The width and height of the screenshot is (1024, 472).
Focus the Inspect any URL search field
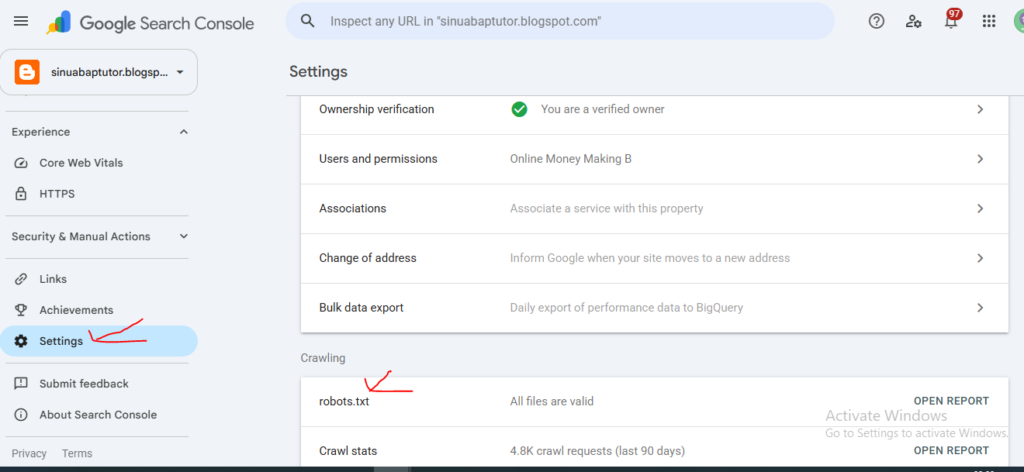tap(560, 21)
